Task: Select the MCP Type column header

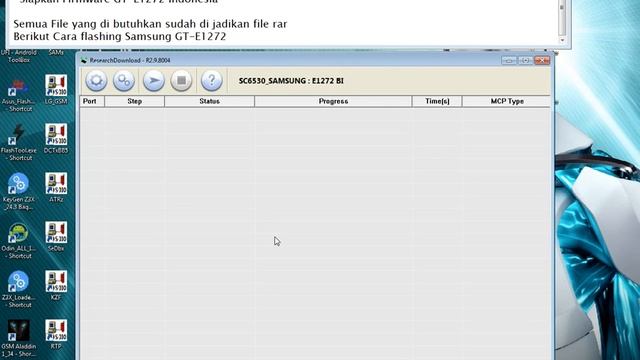Action: 507,101
